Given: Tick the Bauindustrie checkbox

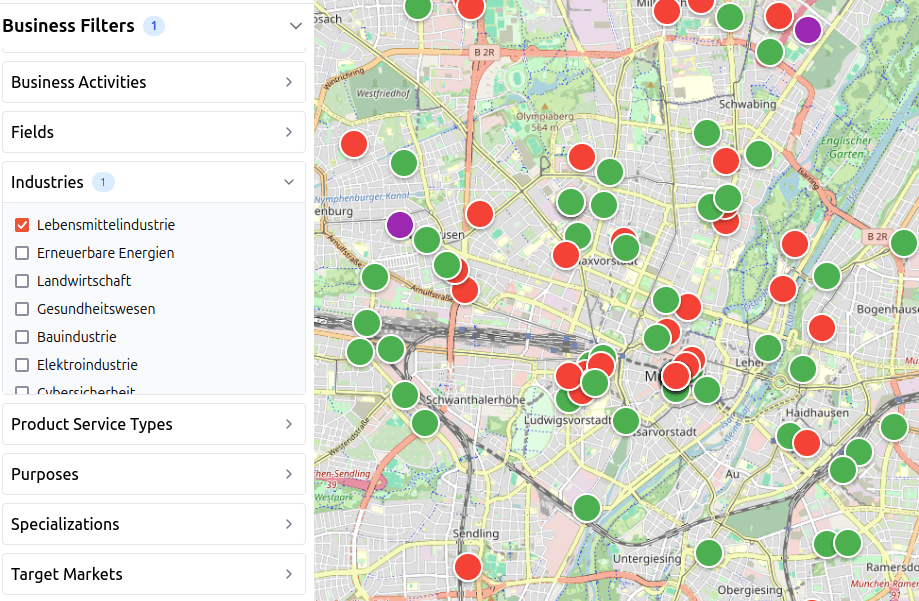Looking at the screenshot, I should pyautogui.click(x=22, y=337).
